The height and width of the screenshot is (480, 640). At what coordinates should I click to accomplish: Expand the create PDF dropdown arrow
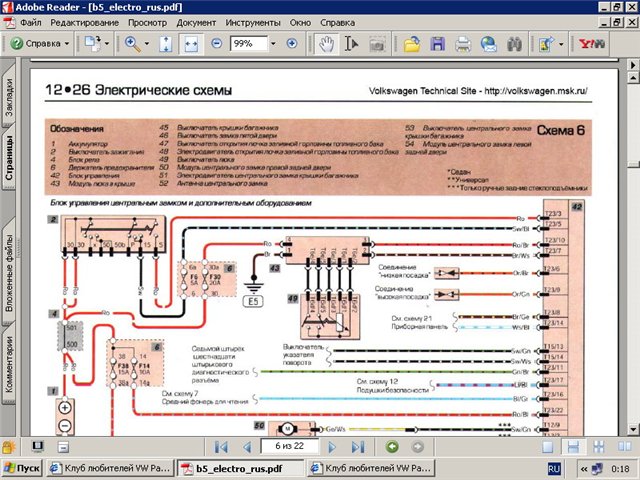[107, 44]
